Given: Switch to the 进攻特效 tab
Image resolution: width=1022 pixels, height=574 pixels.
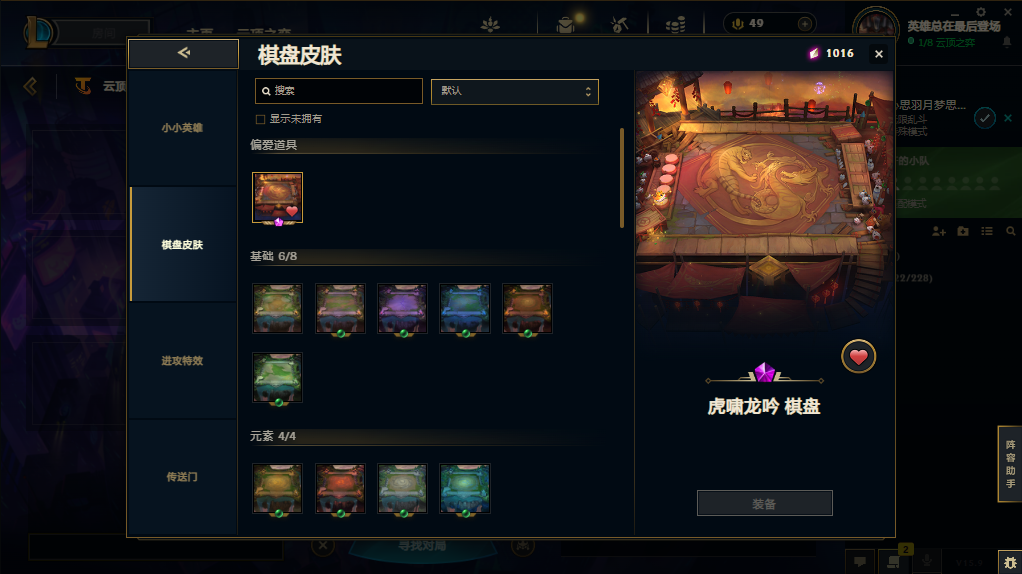Looking at the screenshot, I should [x=182, y=361].
